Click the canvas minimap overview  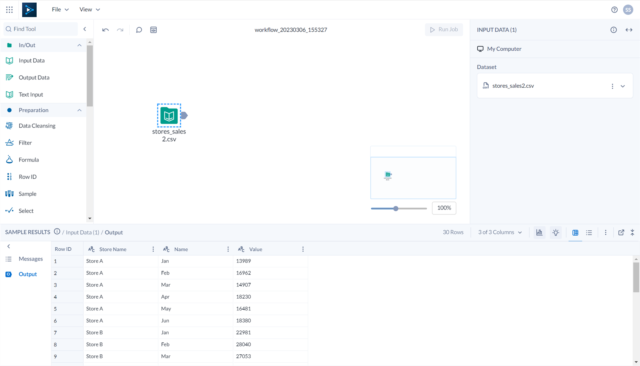[x=413, y=177]
